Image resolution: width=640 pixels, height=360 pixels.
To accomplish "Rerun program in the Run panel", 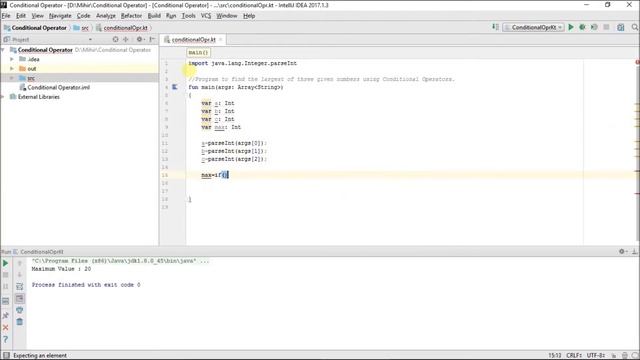I will [5, 263].
